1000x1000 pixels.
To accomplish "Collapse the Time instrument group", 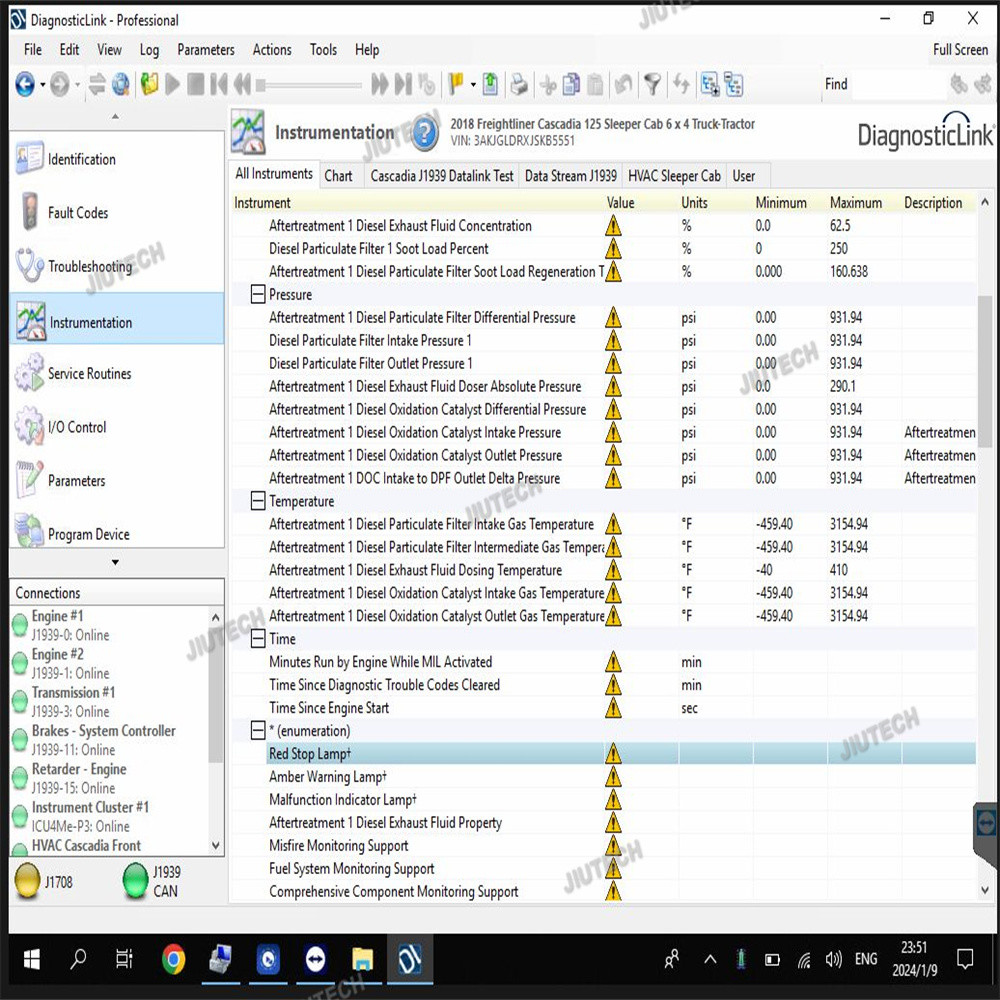I will [x=258, y=639].
